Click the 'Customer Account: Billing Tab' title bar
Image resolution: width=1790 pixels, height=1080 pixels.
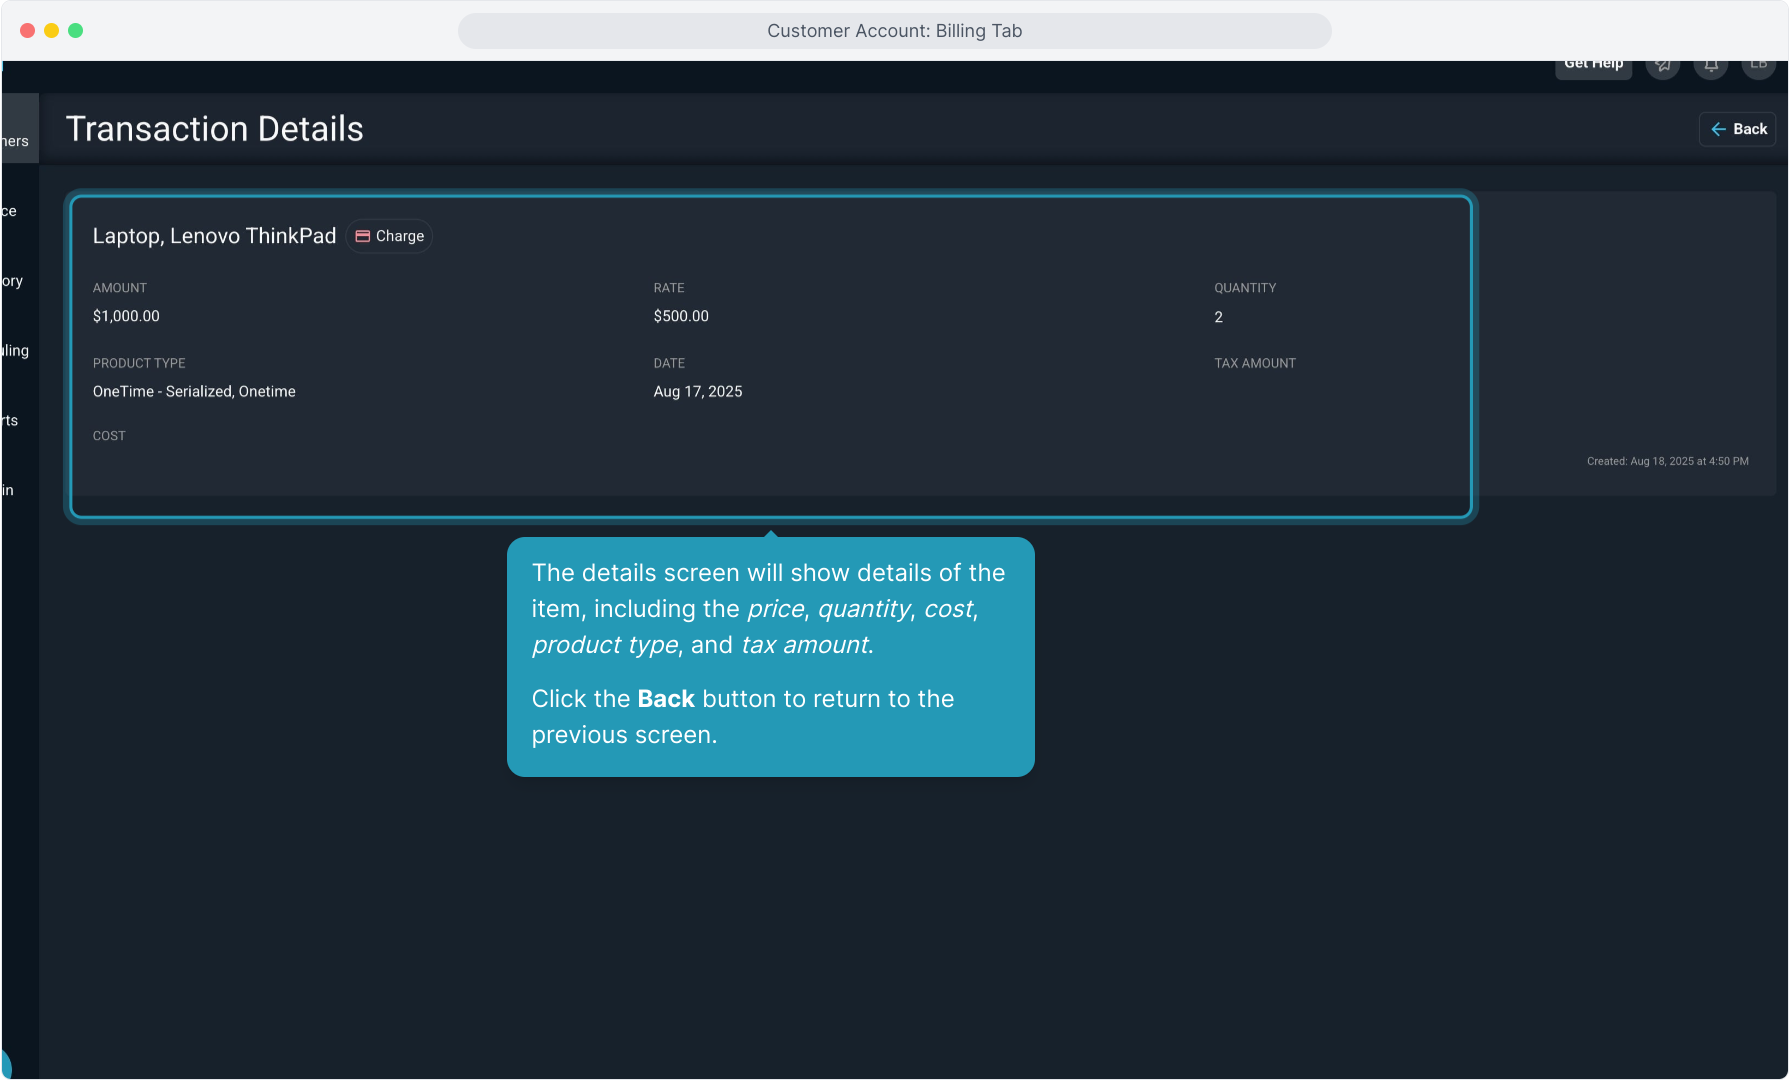pyautogui.click(x=894, y=31)
